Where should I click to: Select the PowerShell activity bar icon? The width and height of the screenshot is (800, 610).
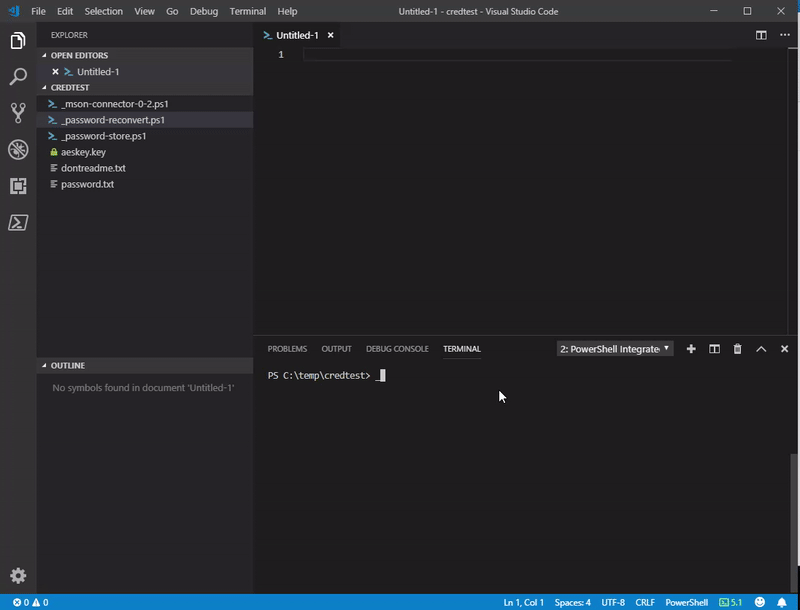pyautogui.click(x=18, y=222)
